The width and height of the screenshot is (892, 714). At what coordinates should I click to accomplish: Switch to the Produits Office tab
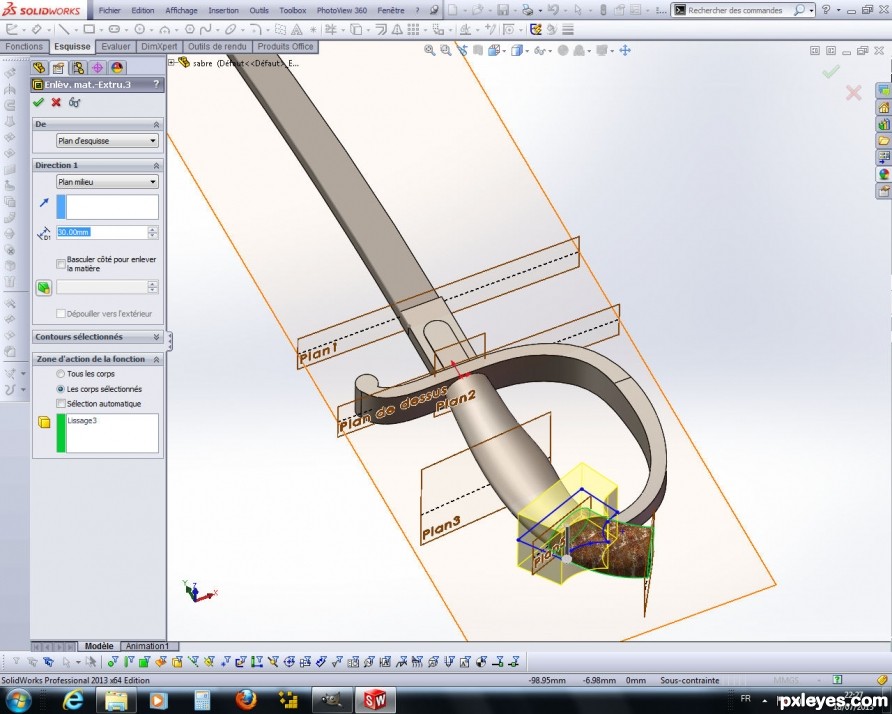[x=286, y=47]
